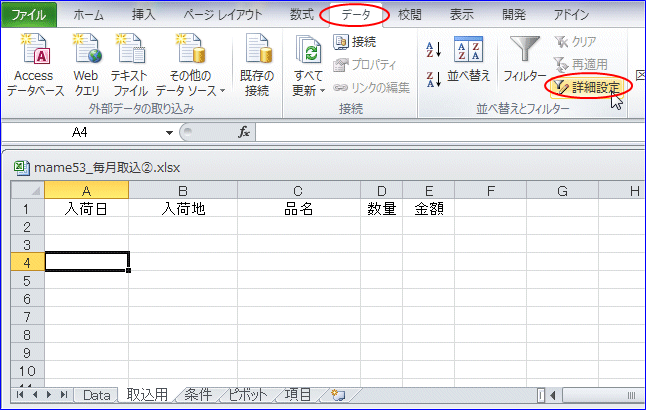The width and height of the screenshot is (646, 410).
Task: Click the Name Box showing A4
Action: pyautogui.click(x=80, y=132)
